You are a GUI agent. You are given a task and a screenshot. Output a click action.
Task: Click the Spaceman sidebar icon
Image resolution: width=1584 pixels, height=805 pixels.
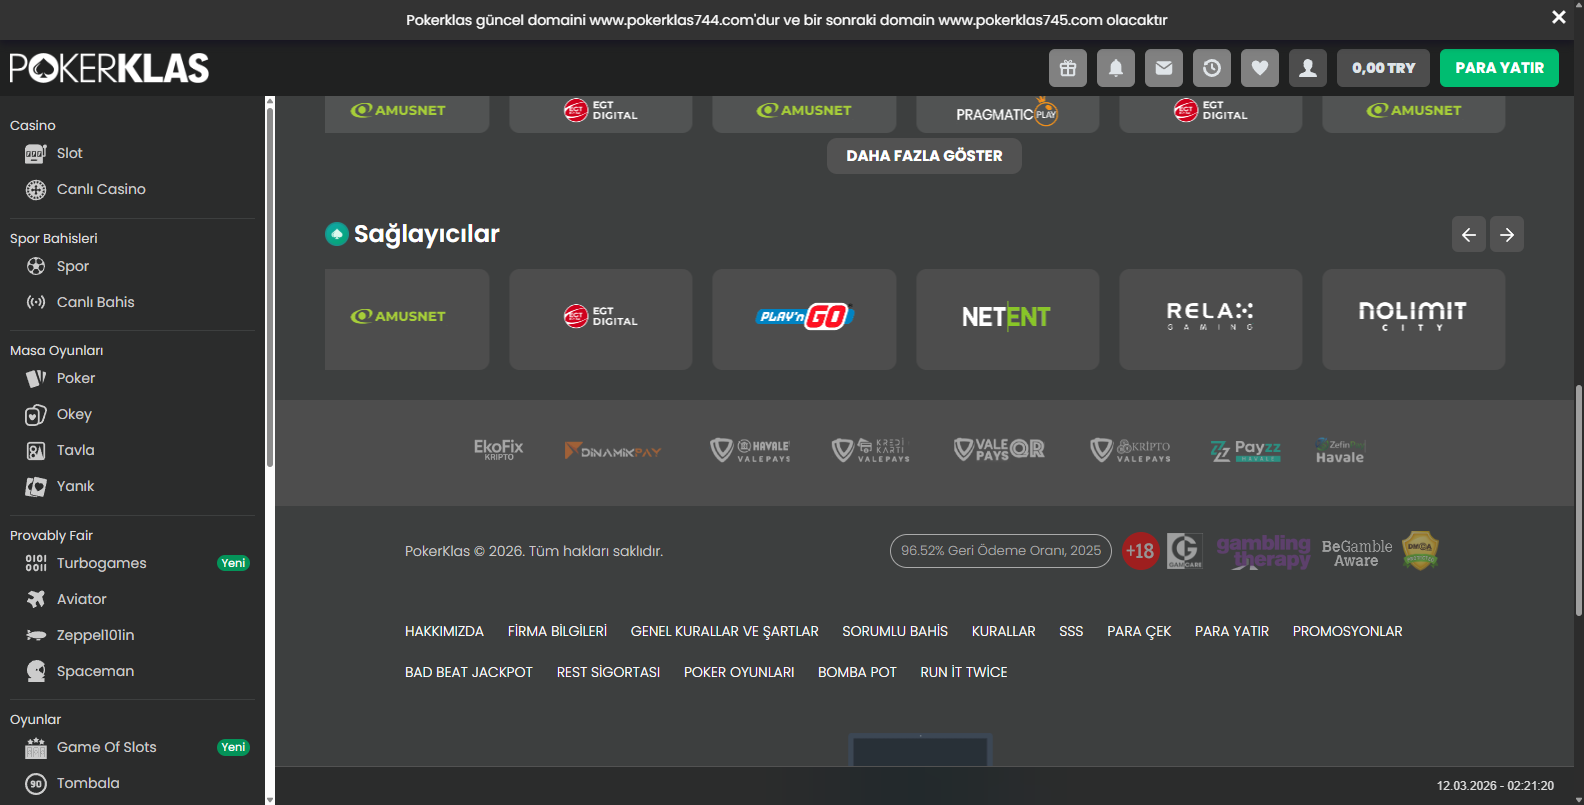pyautogui.click(x=36, y=671)
